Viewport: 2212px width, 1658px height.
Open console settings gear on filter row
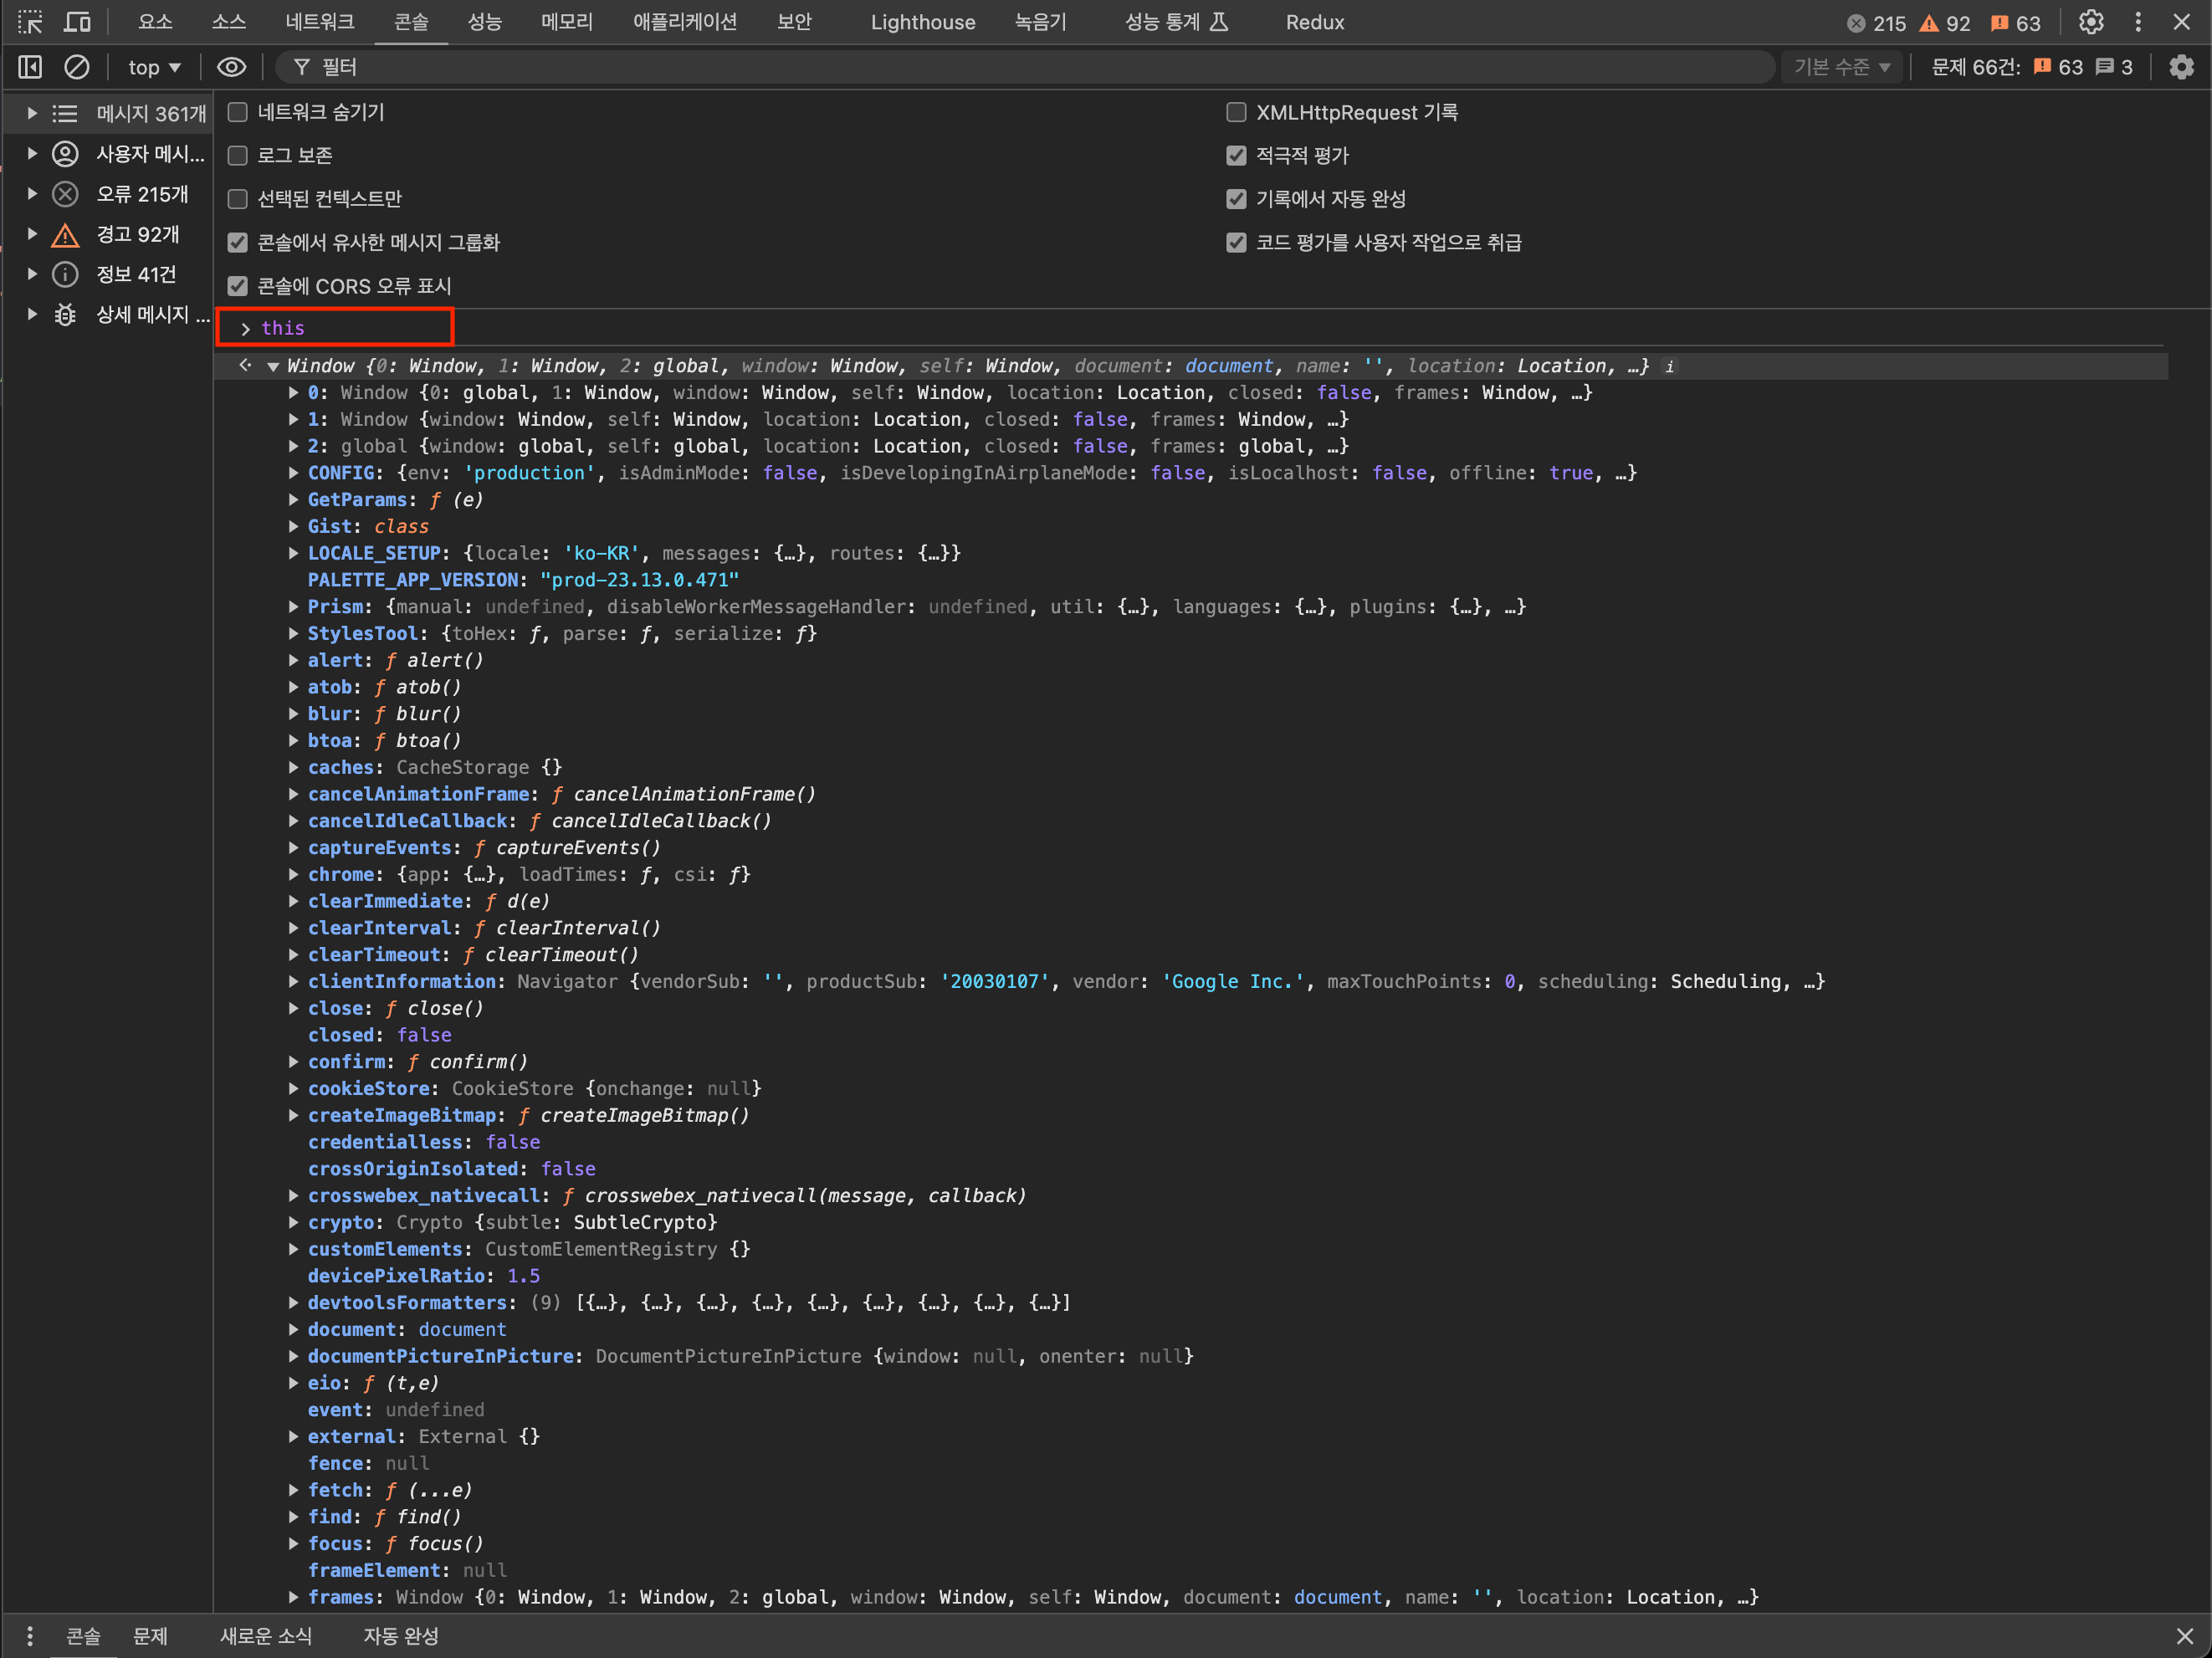click(x=2181, y=67)
